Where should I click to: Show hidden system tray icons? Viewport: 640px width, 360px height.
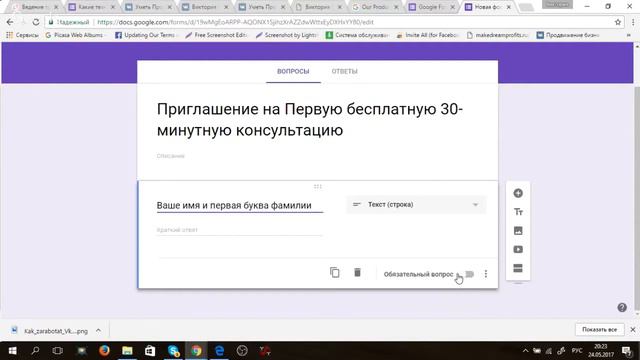coord(525,351)
